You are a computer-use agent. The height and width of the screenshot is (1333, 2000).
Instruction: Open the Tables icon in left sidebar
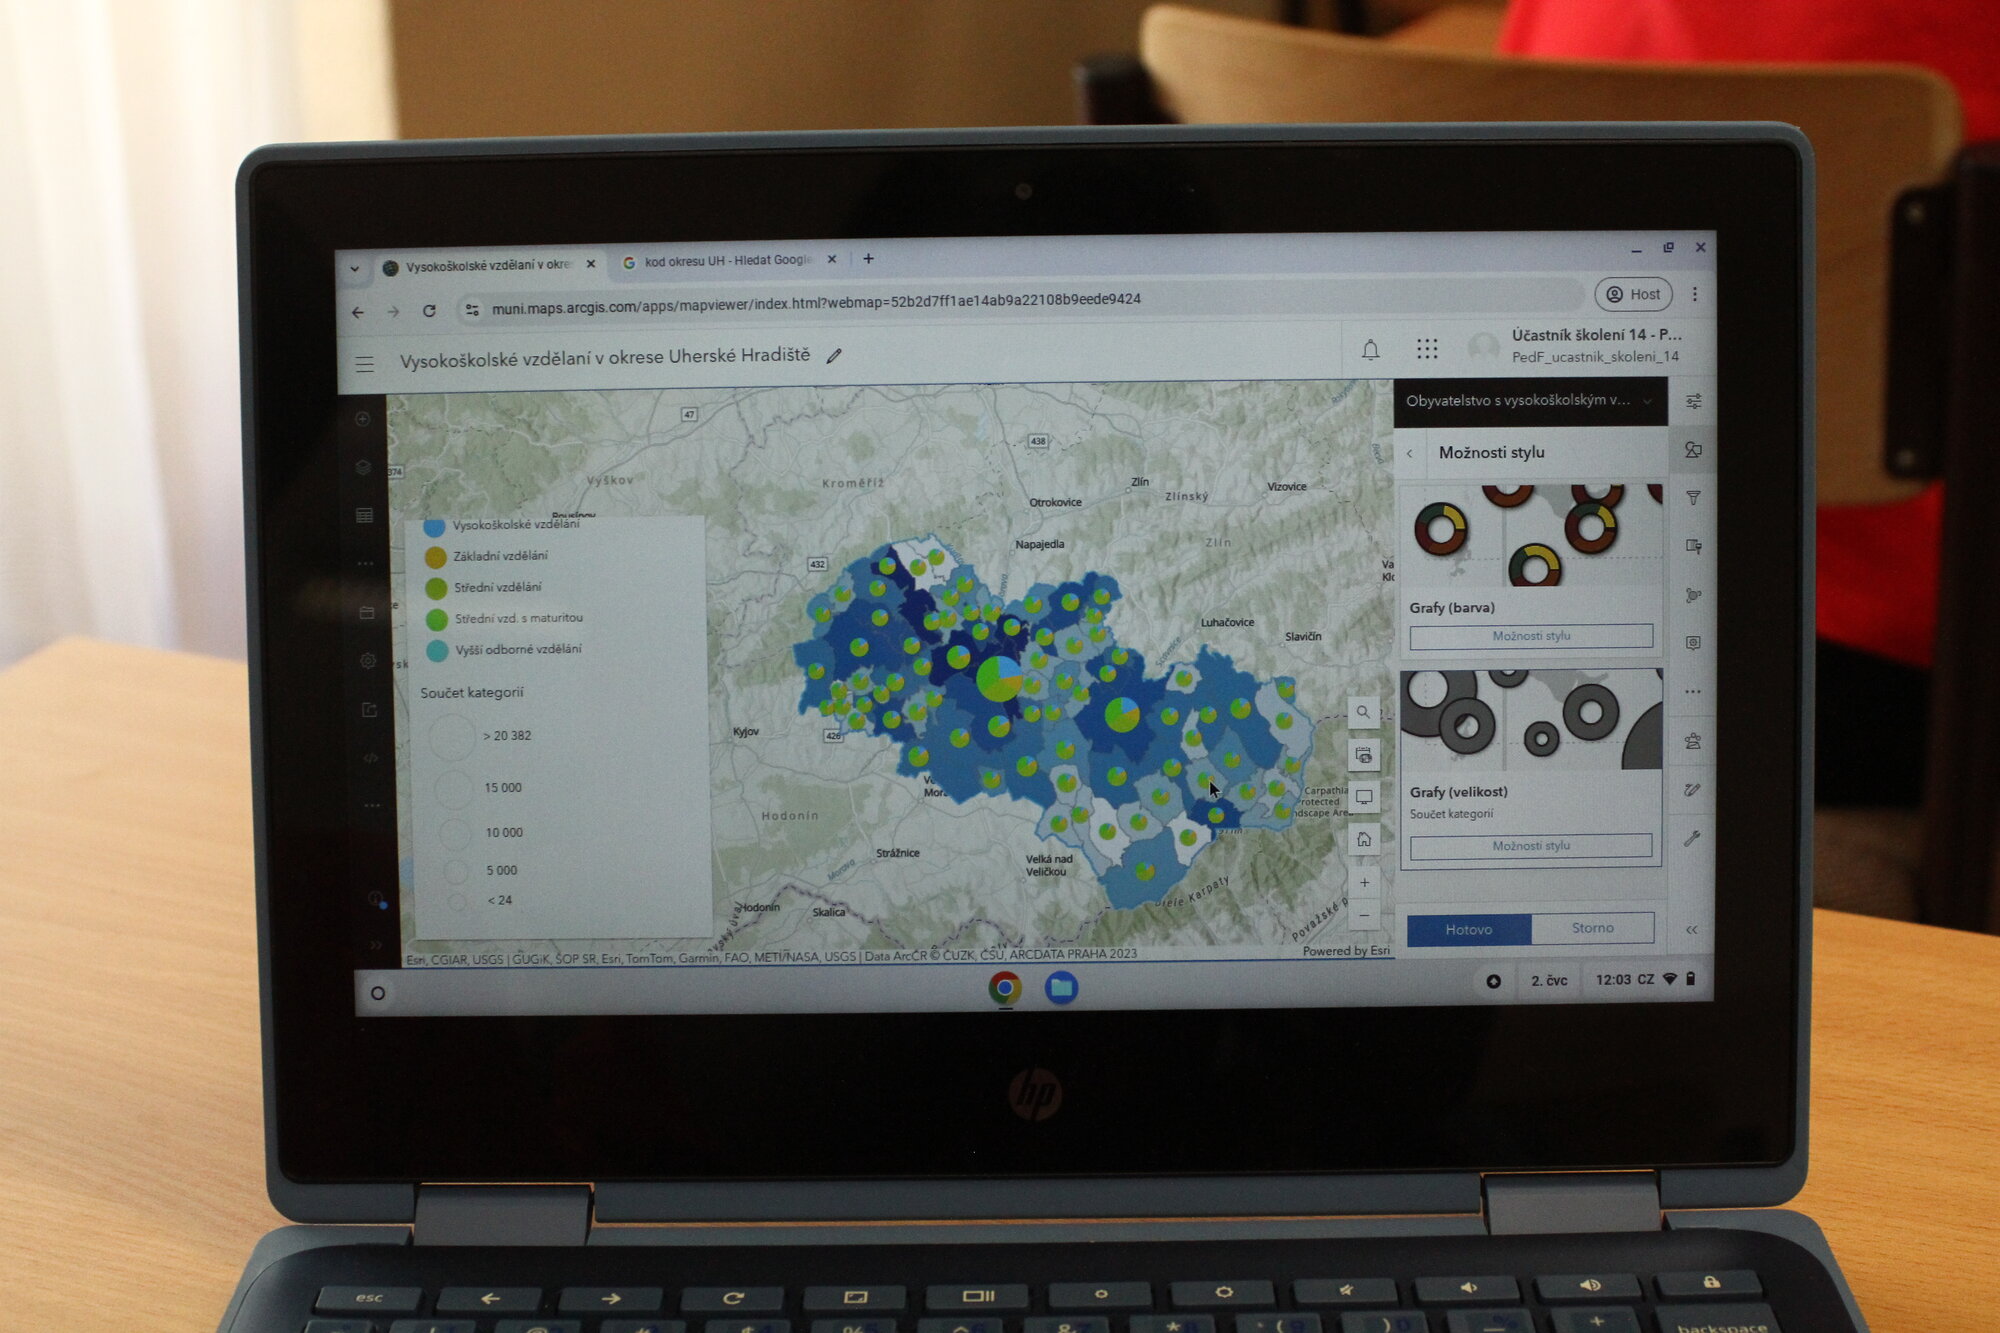[x=364, y=515]
